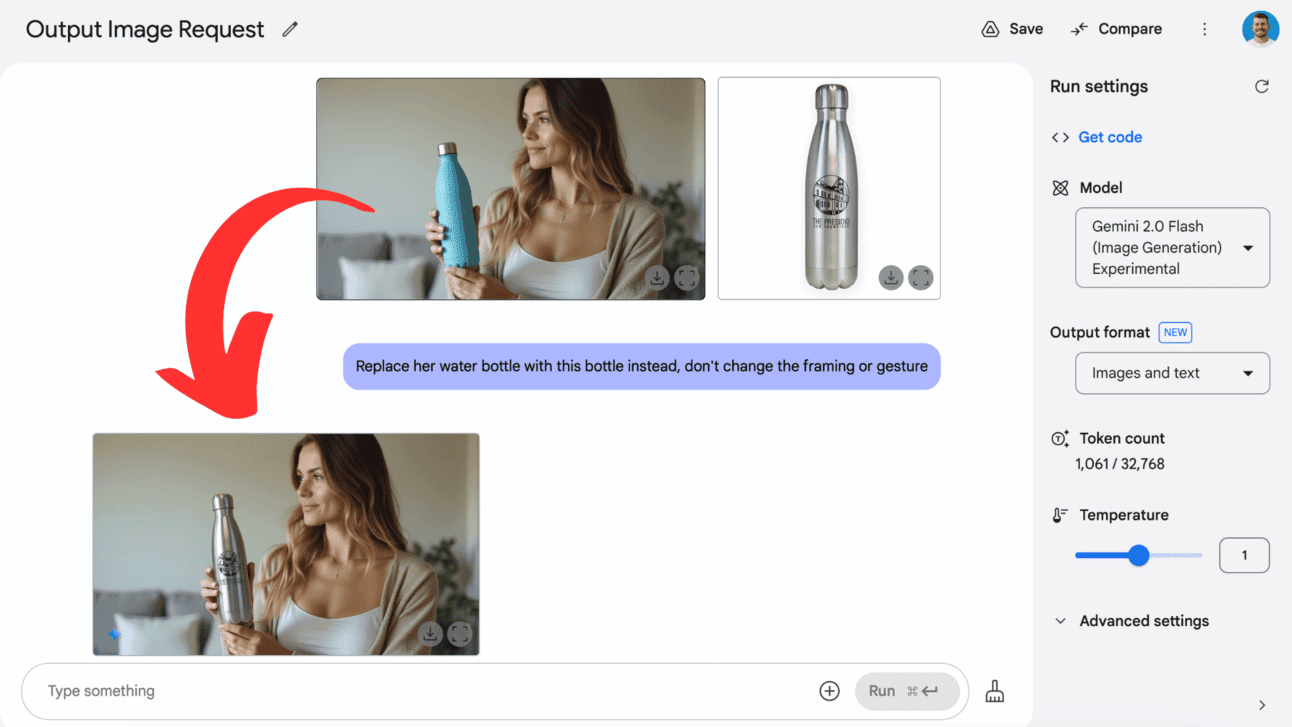Click the Compare button
This screenshot has height=727, width=1292.
coord(1116,29)
